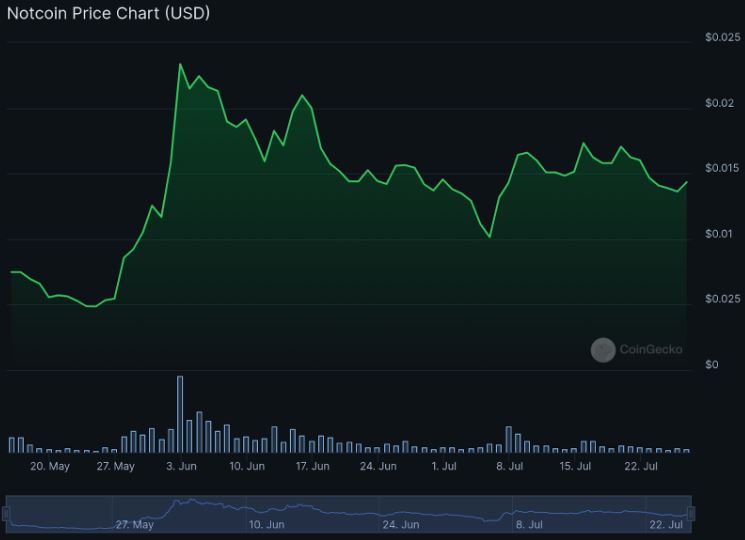Click the right range navigator handle

[x=690, y=513]
